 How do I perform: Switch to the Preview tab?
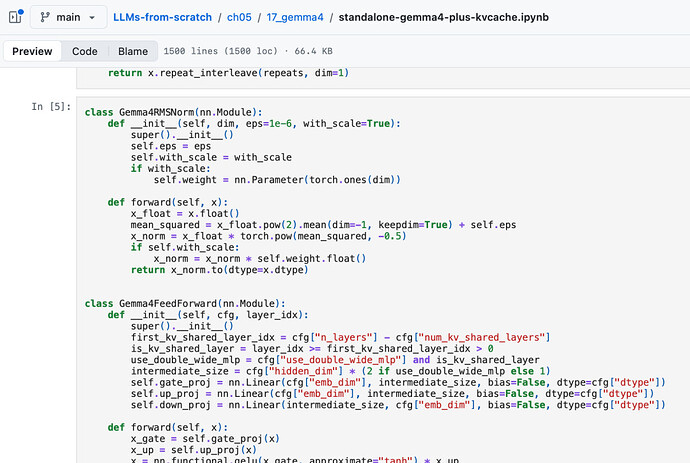[x=32, y=51]
